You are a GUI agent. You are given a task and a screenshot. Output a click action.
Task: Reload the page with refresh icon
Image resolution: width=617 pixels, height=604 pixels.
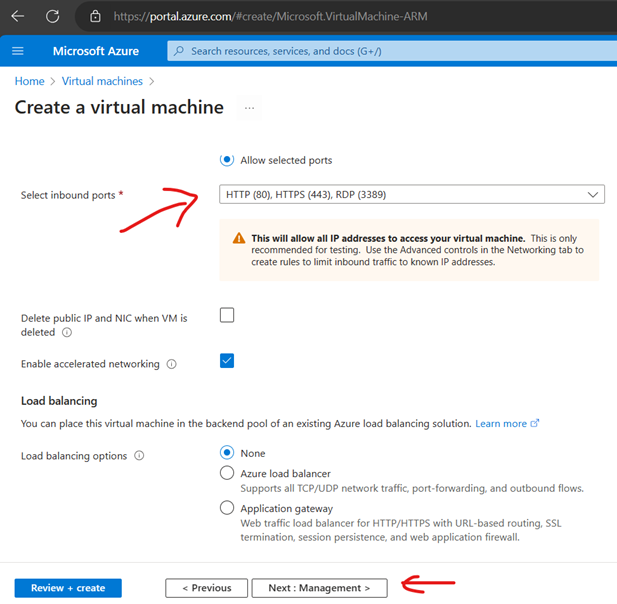[52, 16]
